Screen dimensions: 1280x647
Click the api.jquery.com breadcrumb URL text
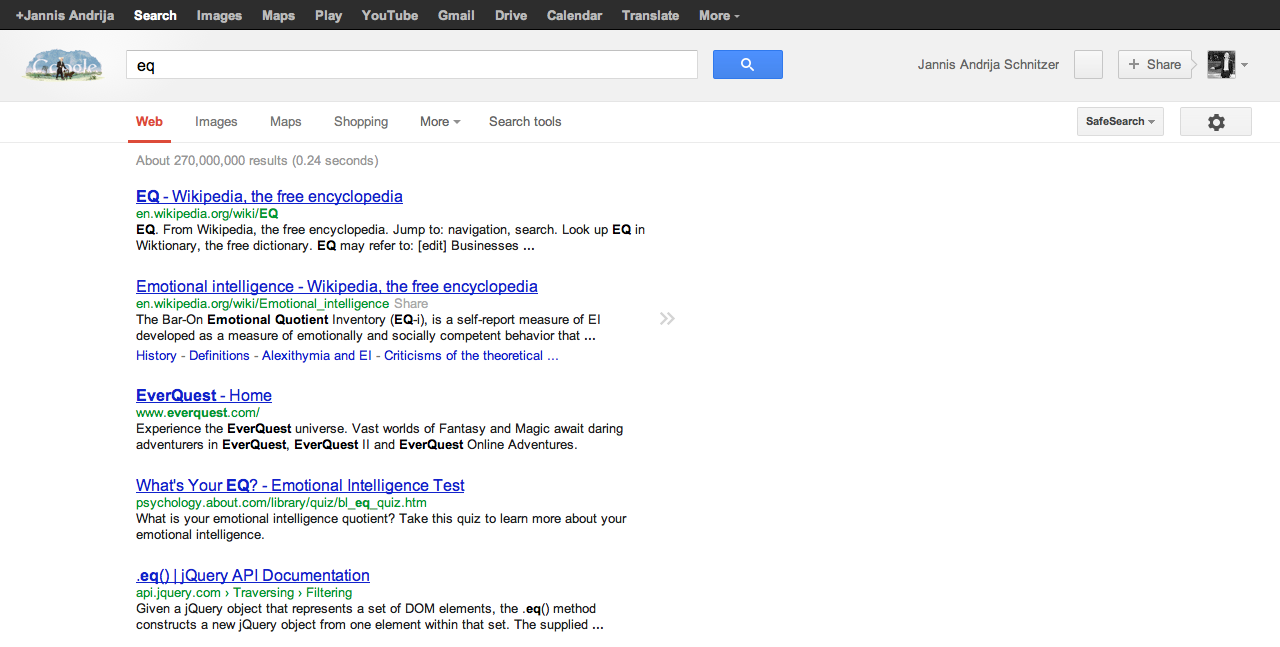[244, 592]
